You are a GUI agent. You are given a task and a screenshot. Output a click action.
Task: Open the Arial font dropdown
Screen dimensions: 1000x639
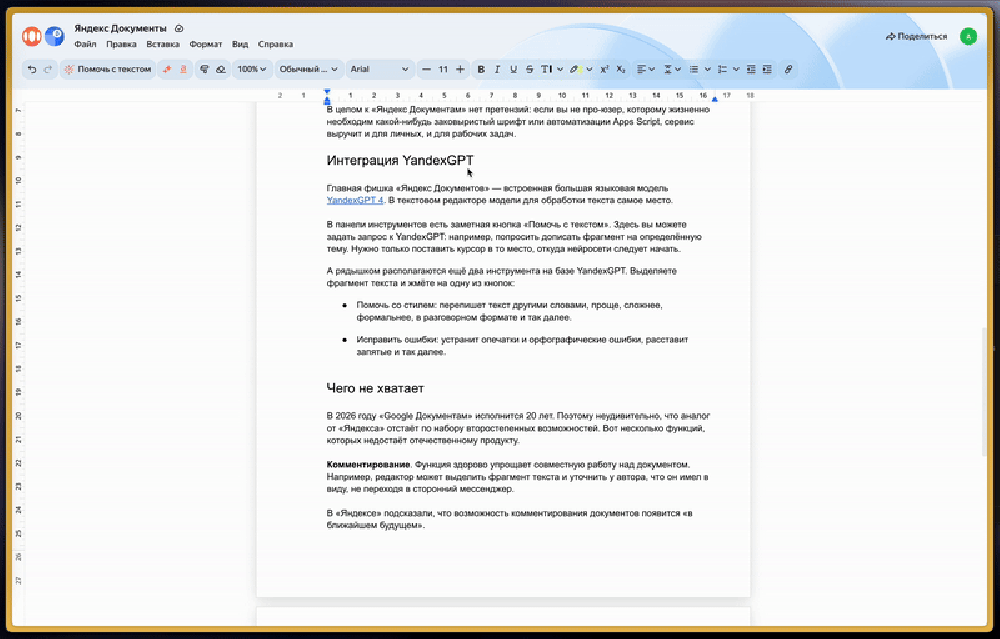pyautogui.click(x=379, y=70)
